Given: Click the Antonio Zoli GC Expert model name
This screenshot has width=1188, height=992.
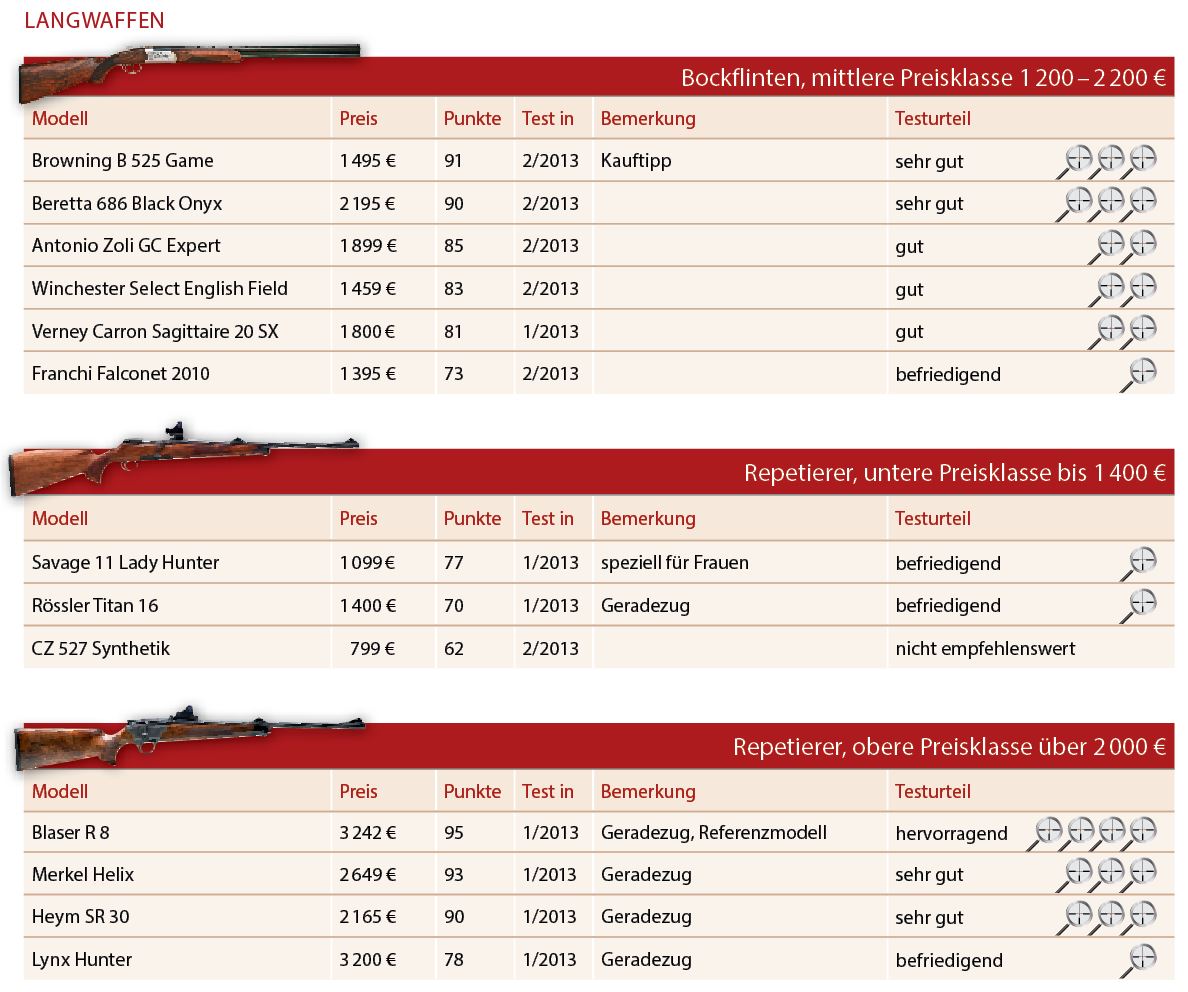Looking at the screenshot, I should click(x=127, y=246).
